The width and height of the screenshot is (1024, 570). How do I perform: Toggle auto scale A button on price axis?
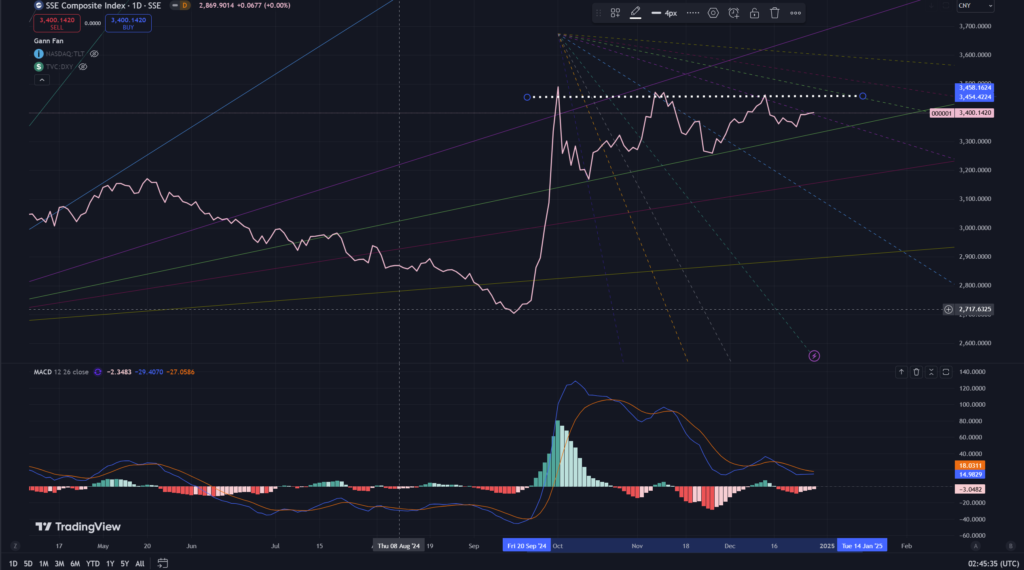click(976, 546)
